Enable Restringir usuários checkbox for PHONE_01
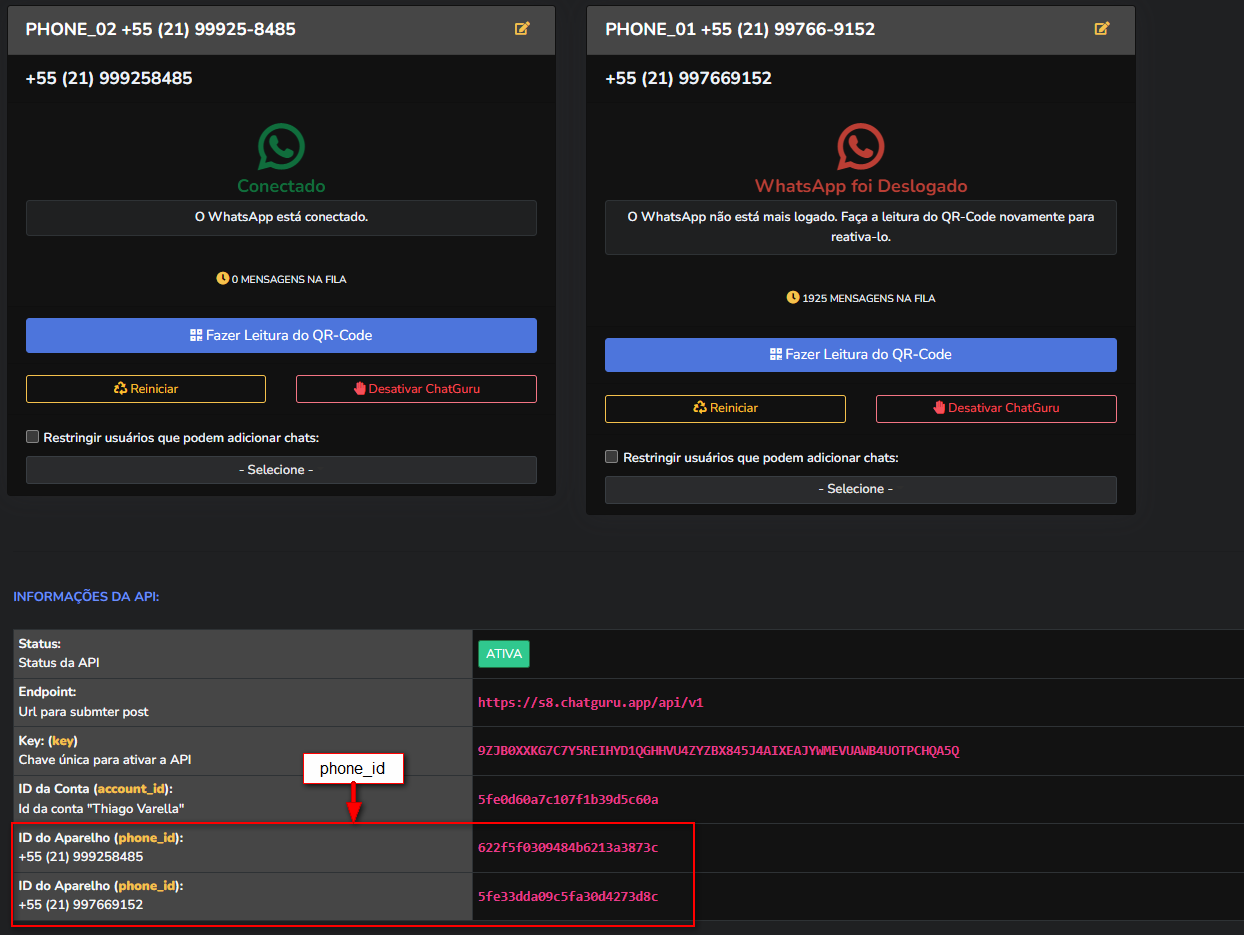Viewport: 1244px width, 937px height. (x=612, y=457)
